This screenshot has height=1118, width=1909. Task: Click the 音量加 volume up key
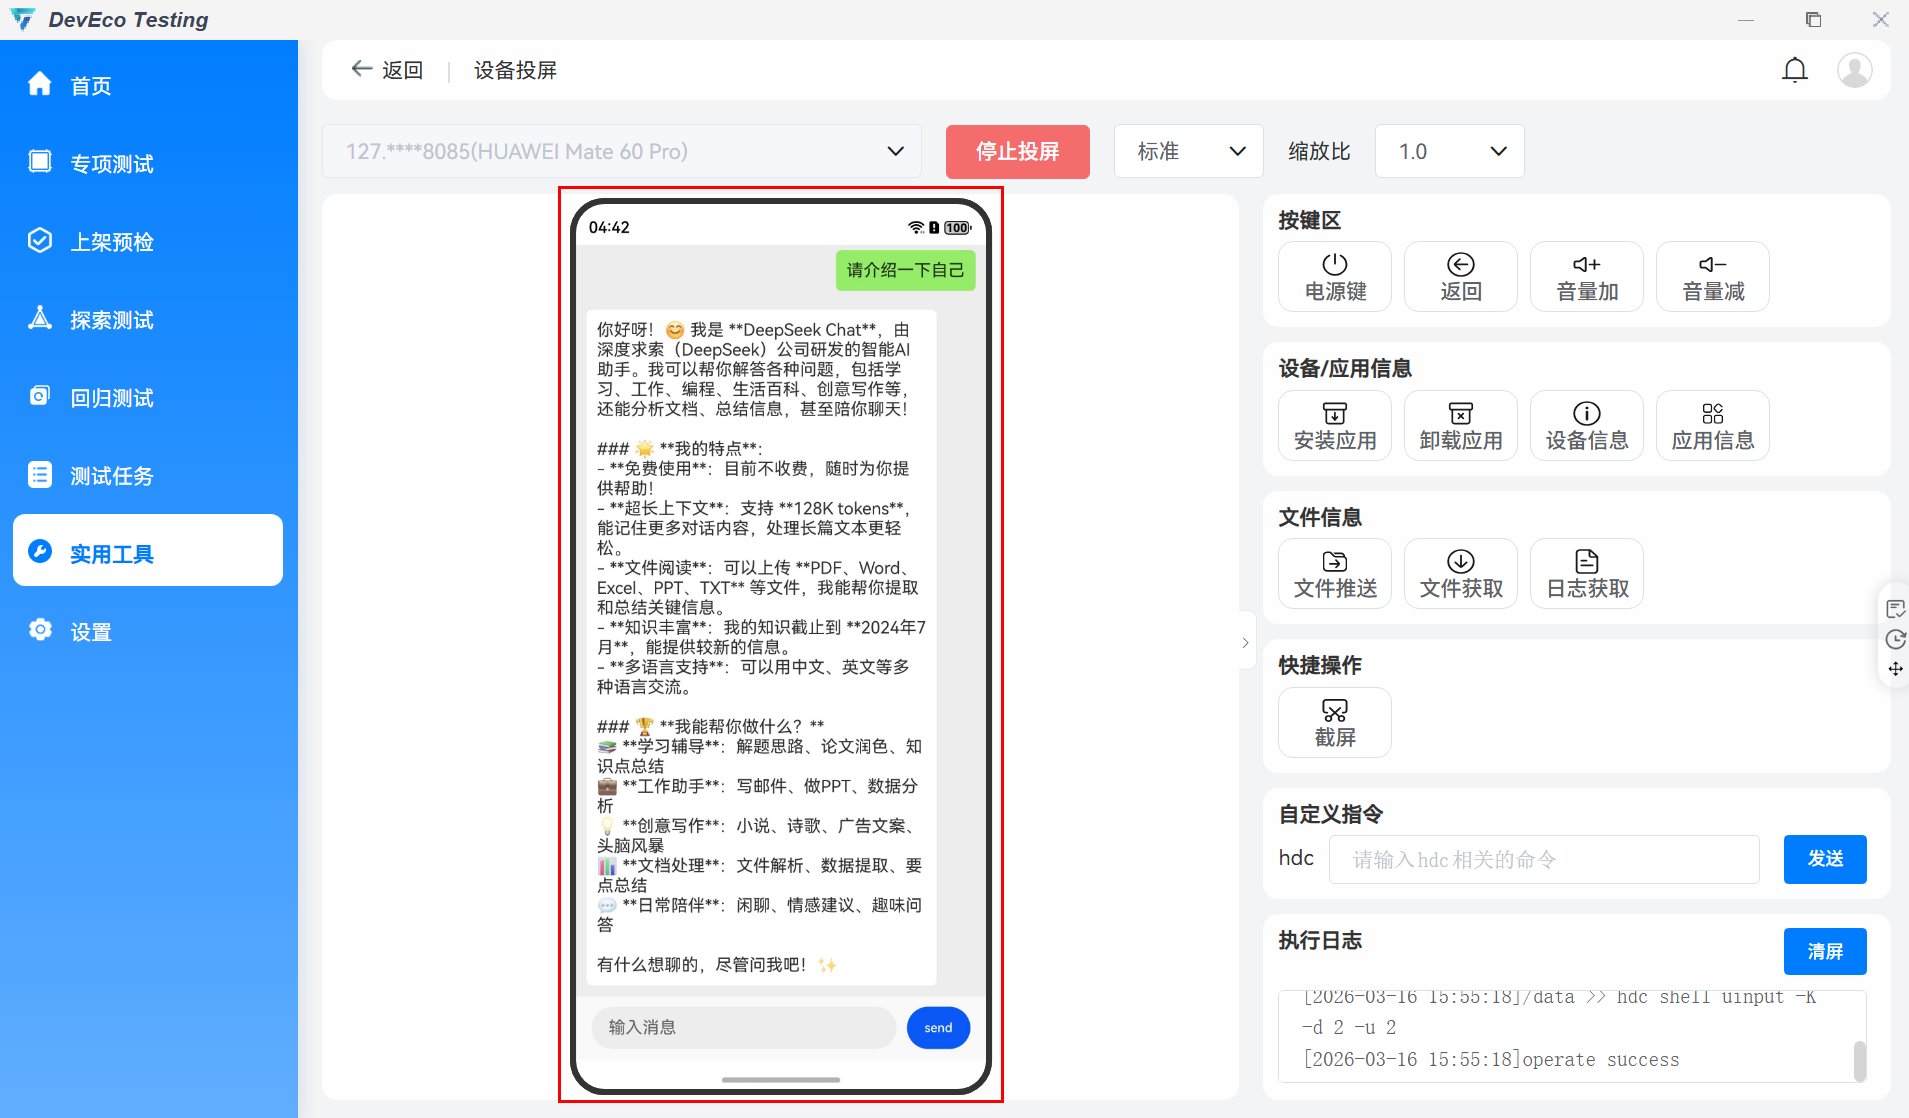1587,277
